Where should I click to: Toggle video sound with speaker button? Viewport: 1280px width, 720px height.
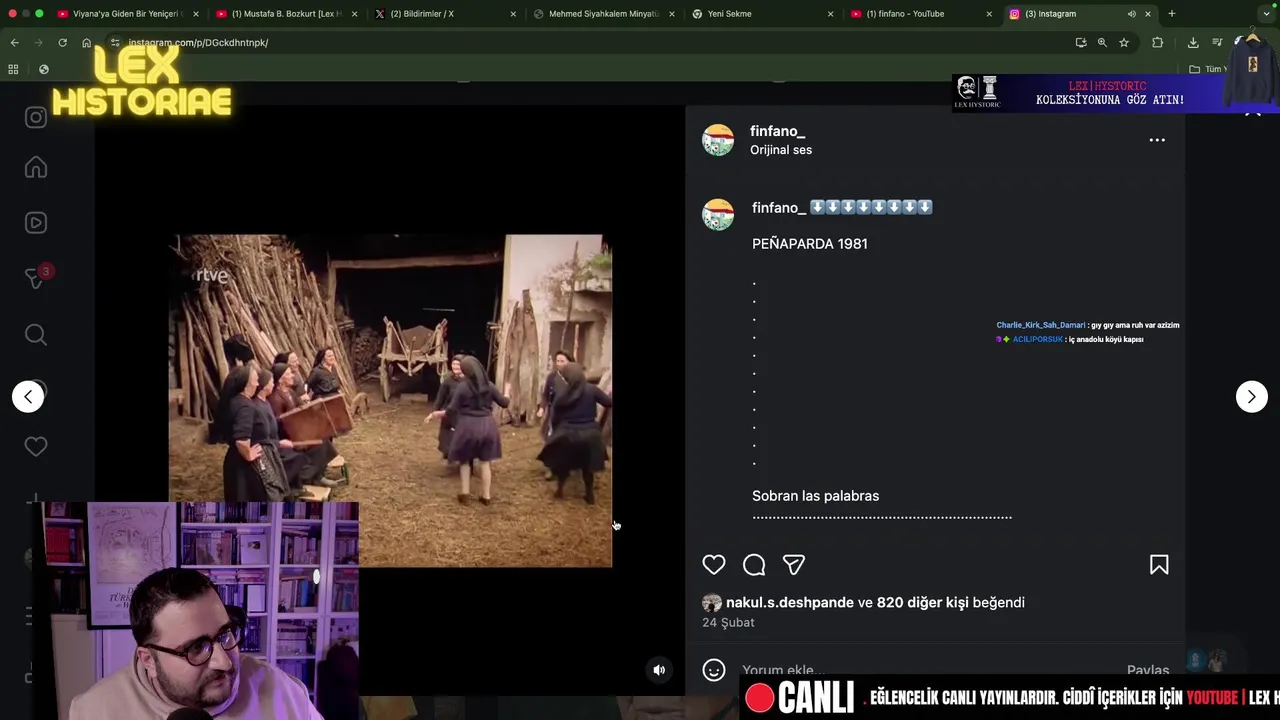point(659,670)
